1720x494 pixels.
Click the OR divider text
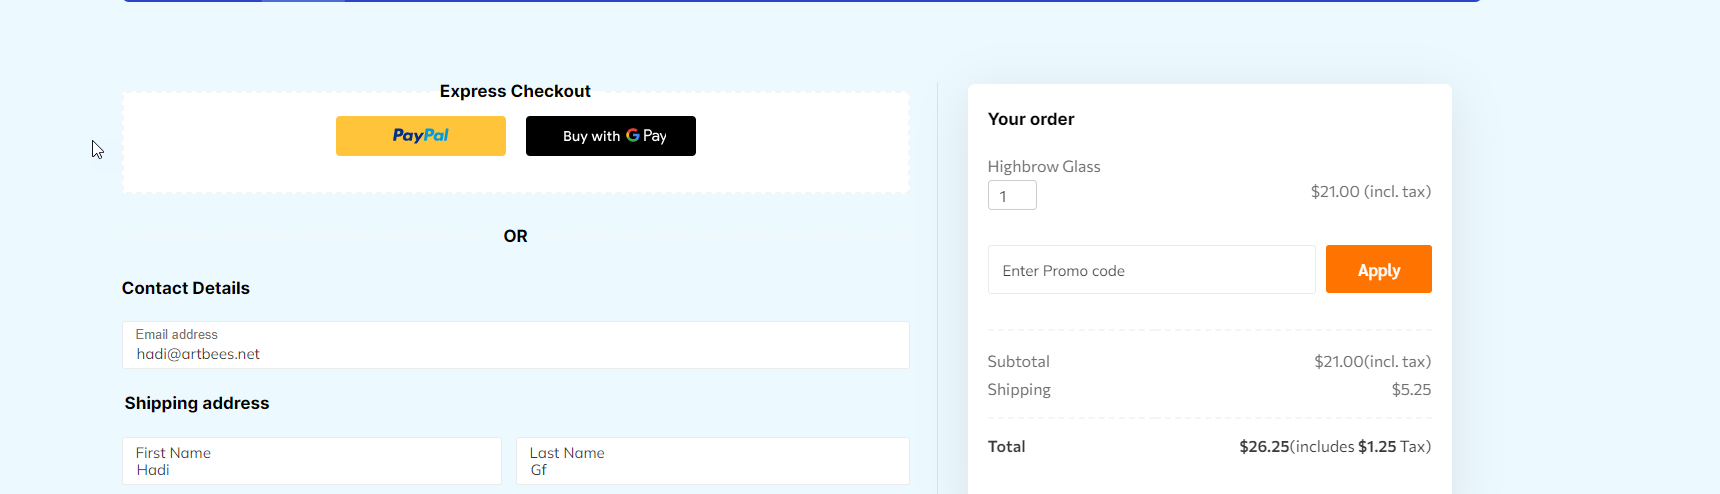pos(515,236)
